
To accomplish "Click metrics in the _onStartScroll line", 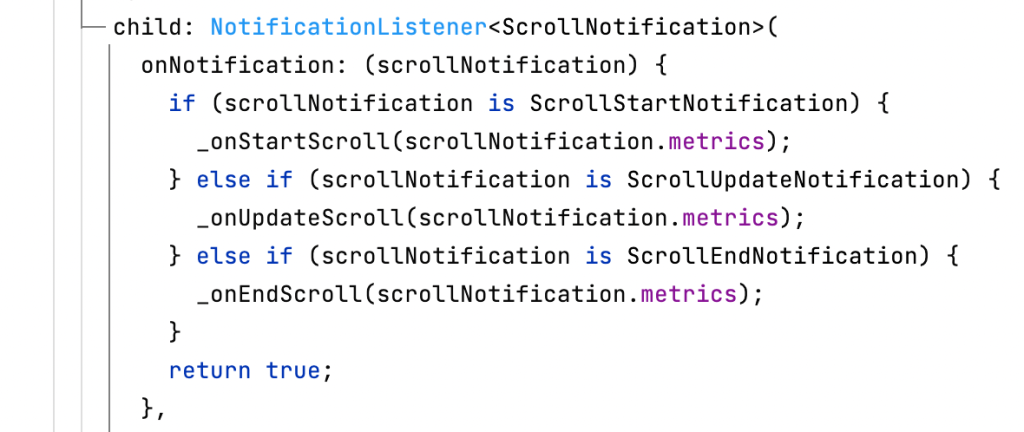I will (x=716, y=142).
